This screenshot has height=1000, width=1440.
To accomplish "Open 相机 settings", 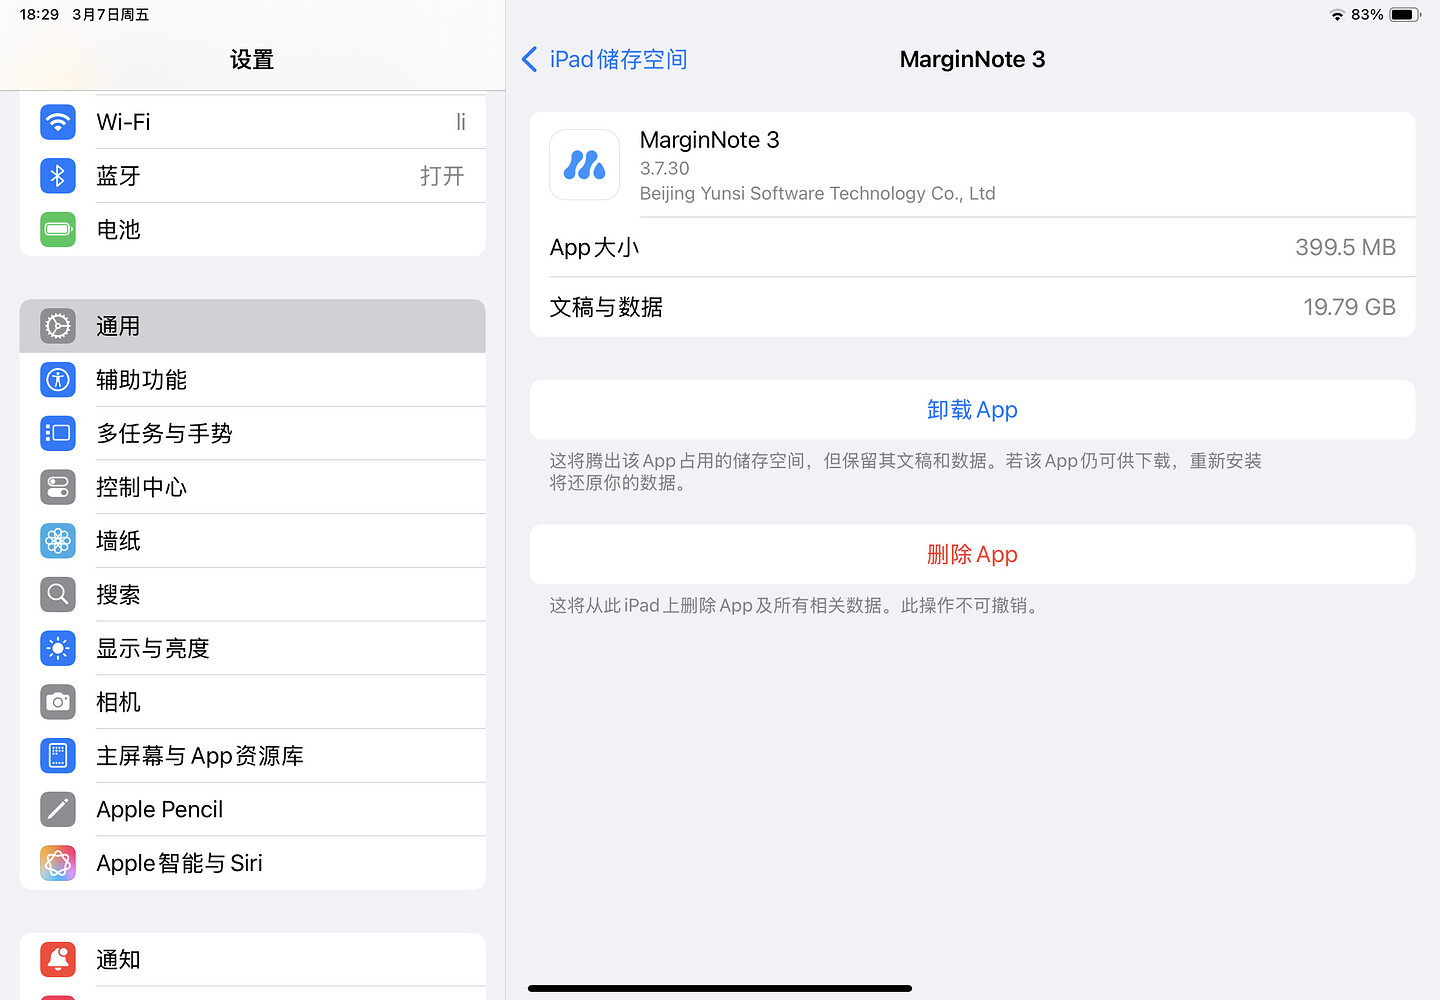I will 252,702.
